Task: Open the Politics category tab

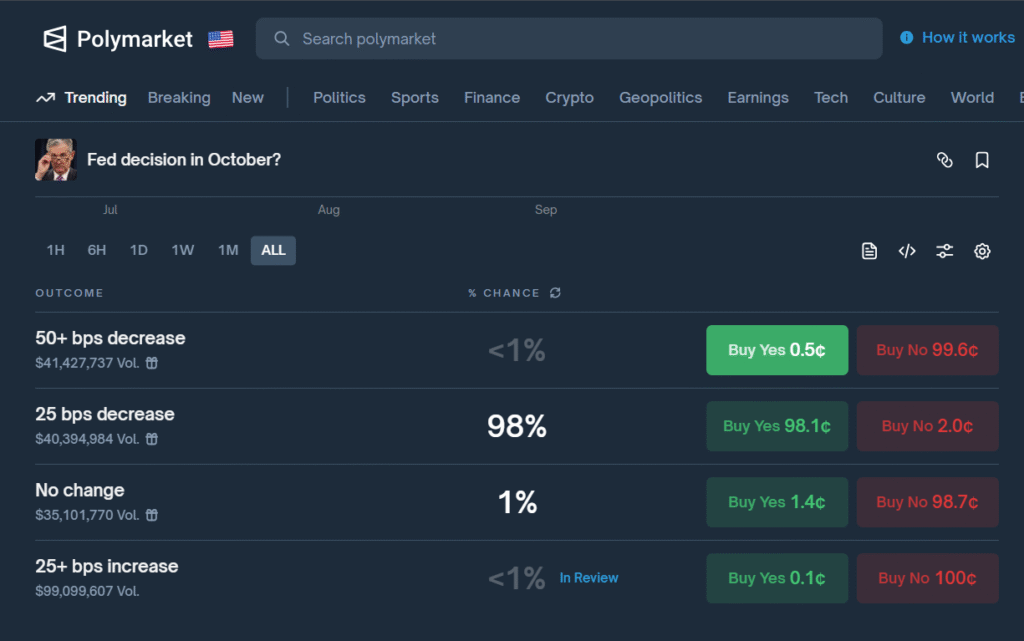Action: coord(339,98)
